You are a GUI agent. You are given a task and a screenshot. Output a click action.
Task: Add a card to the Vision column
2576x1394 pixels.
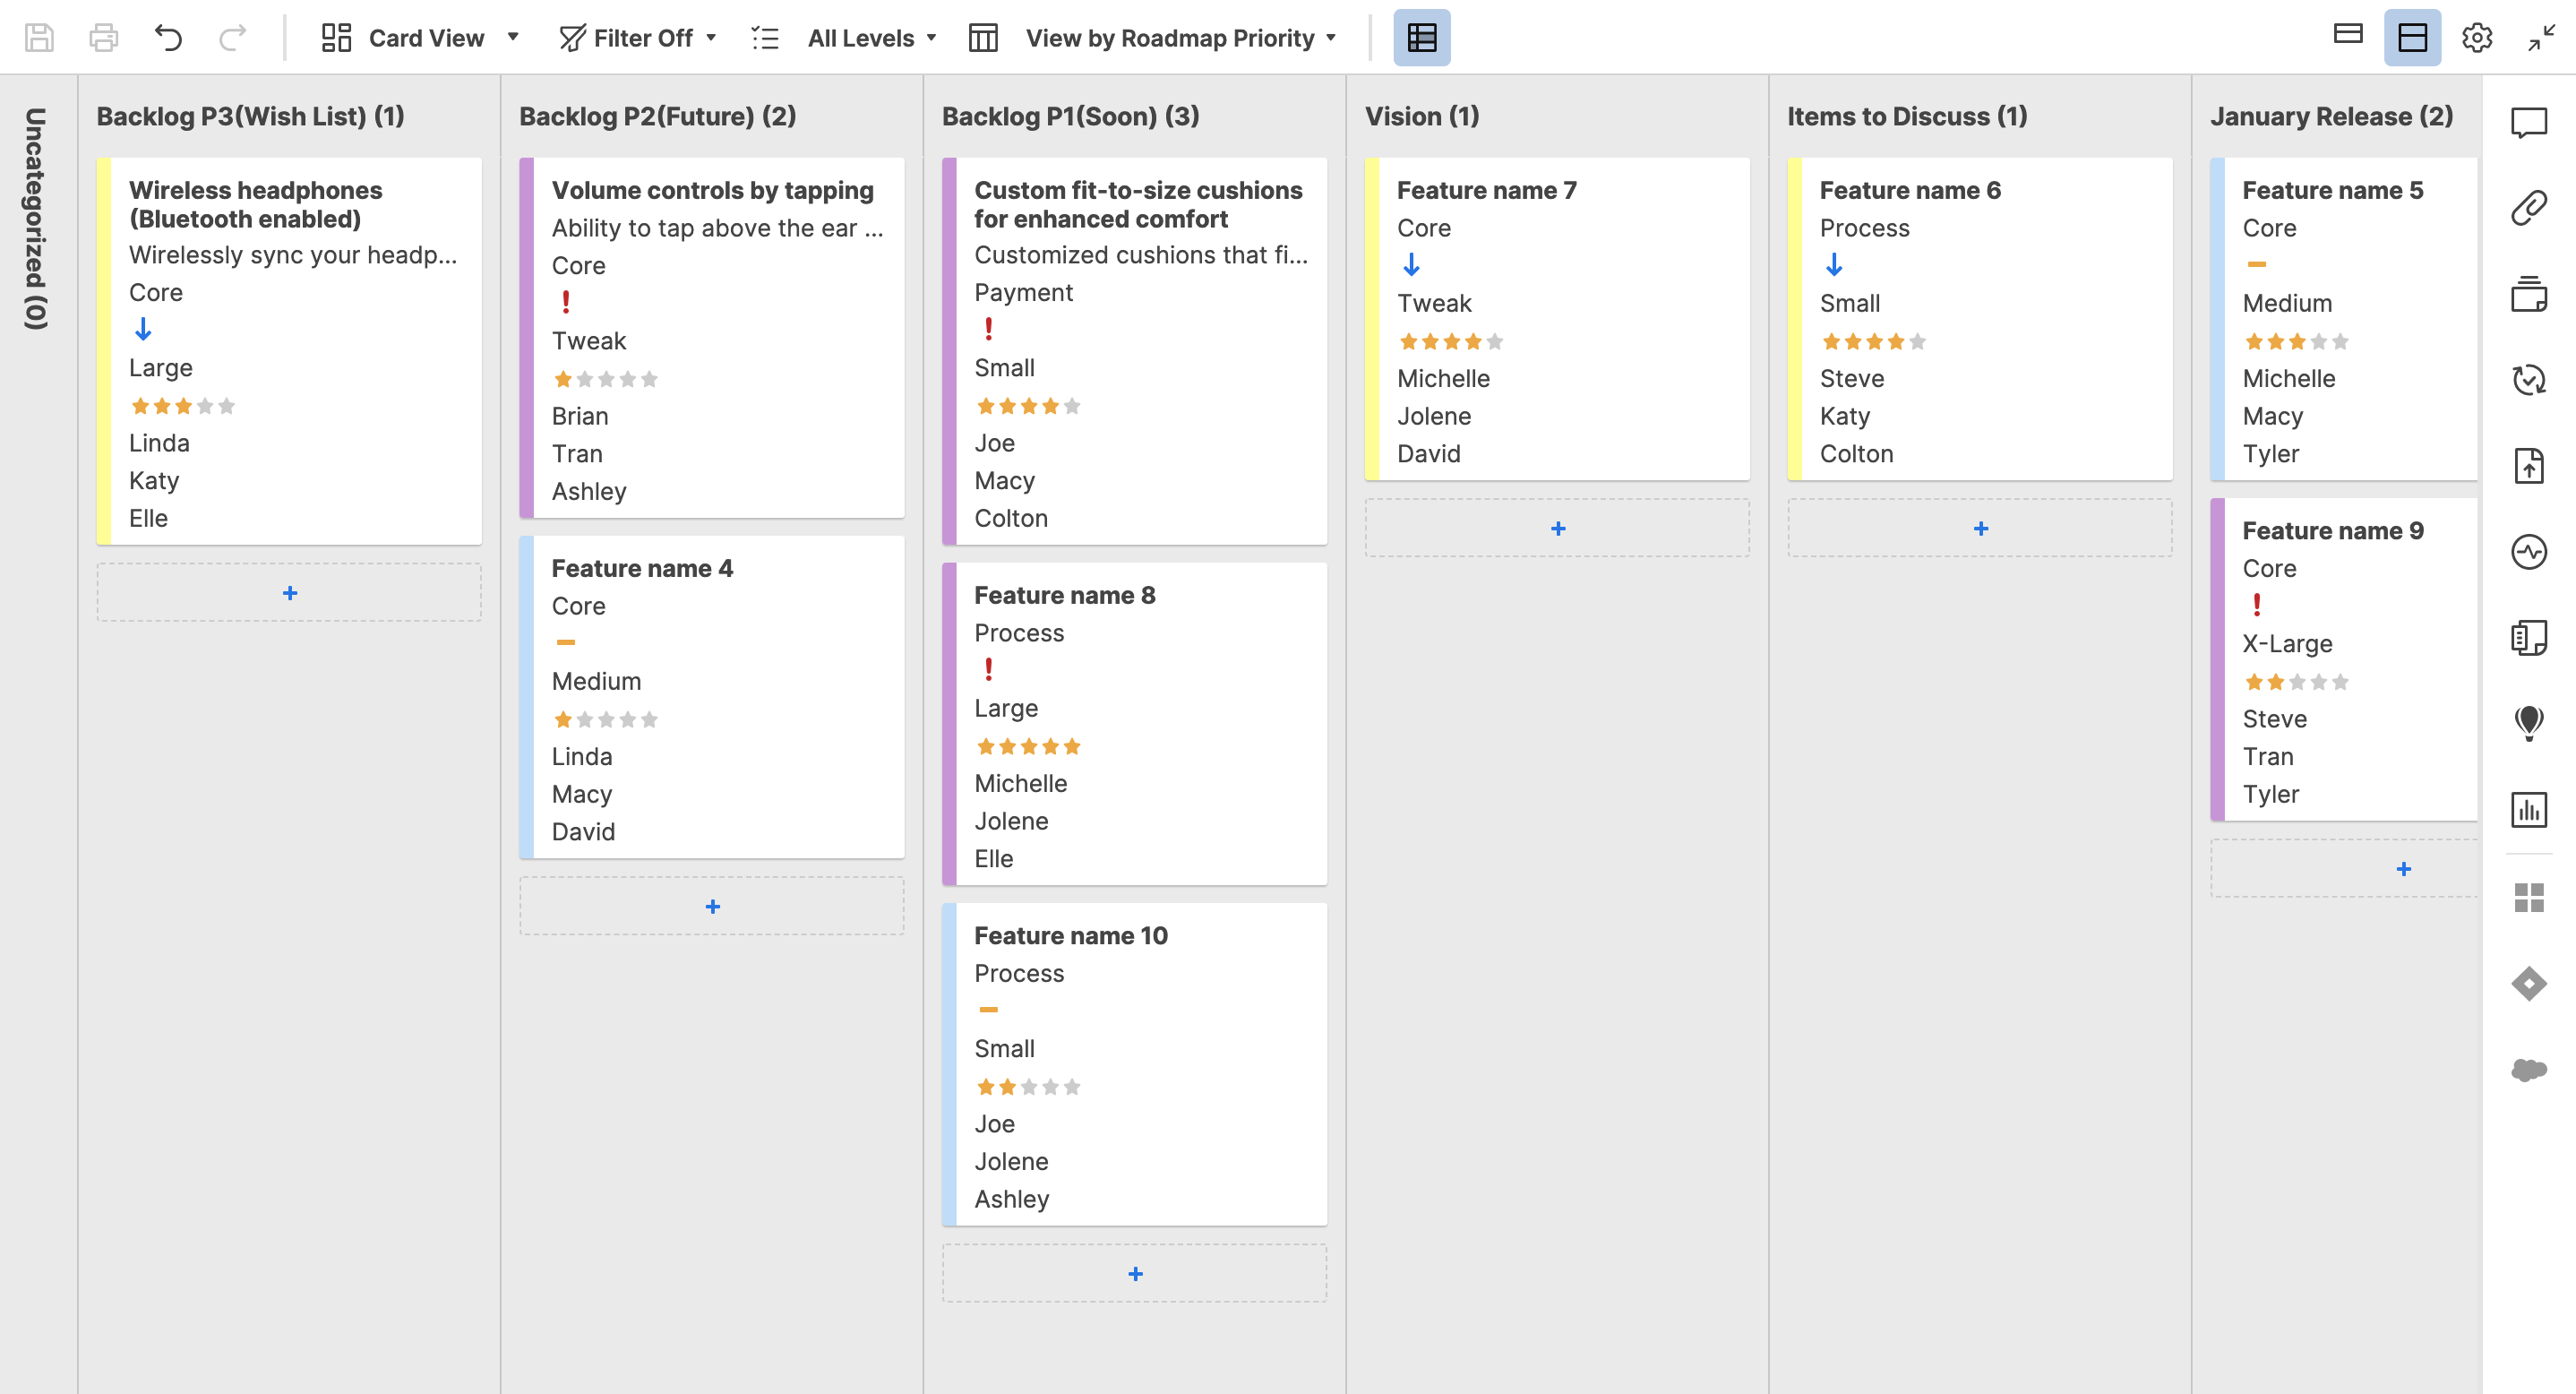tap(1557, 528)
